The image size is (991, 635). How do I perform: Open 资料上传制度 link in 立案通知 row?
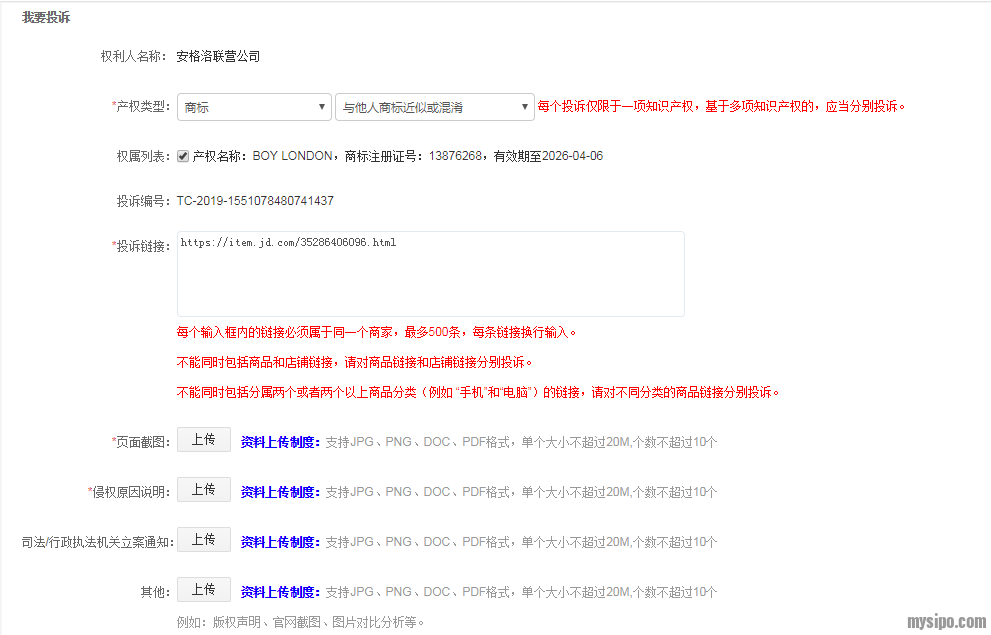pyautogui.click(x=280, y=542)
